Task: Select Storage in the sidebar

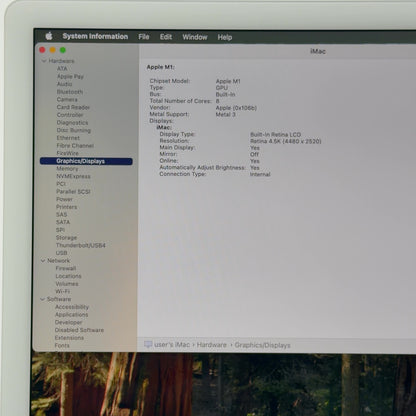Action: [66, 238]
